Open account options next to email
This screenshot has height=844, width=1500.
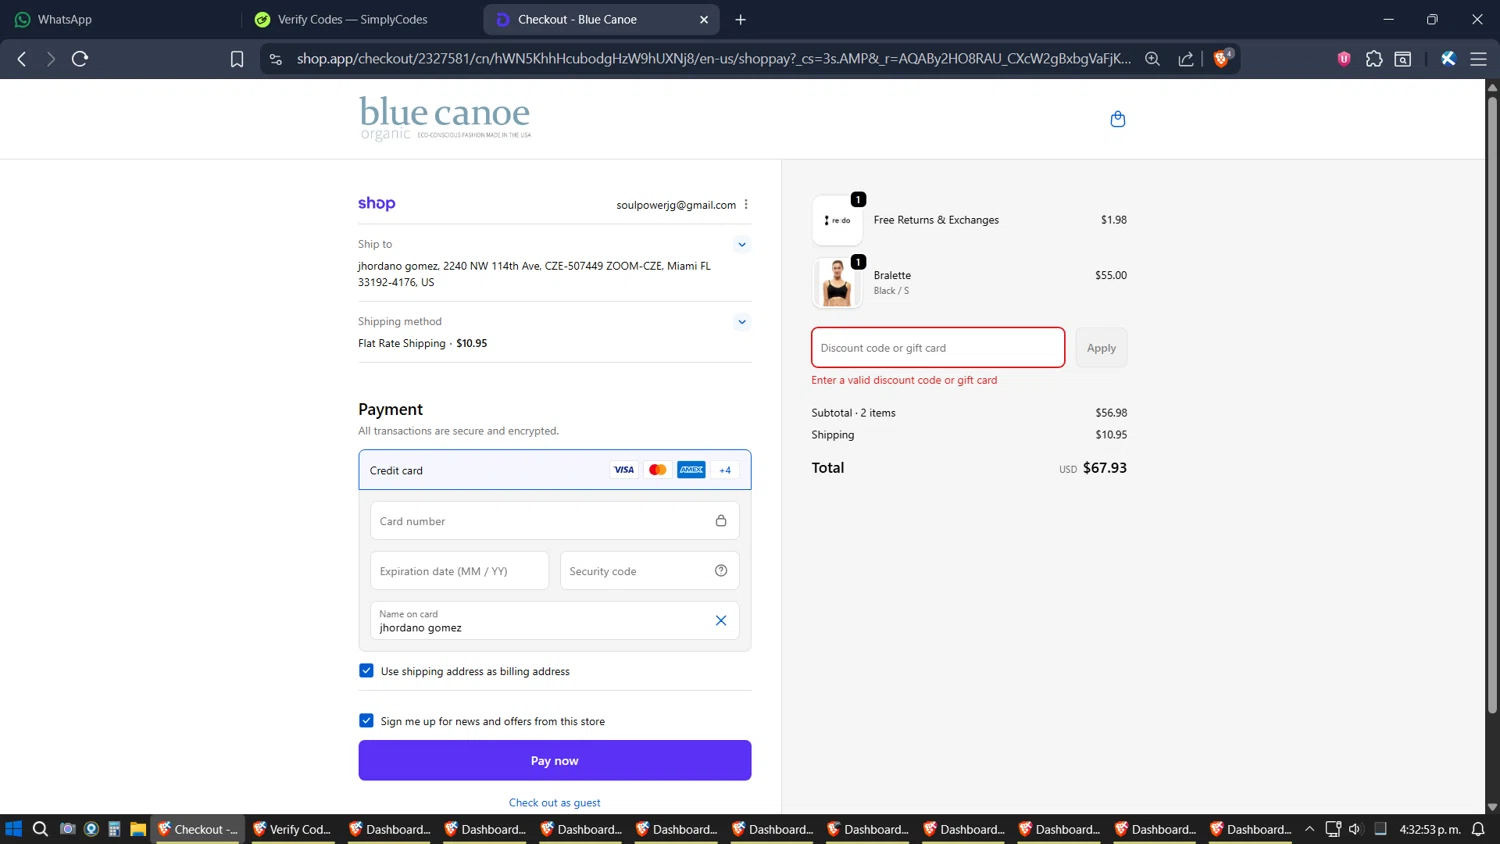(x=746, y=204)
